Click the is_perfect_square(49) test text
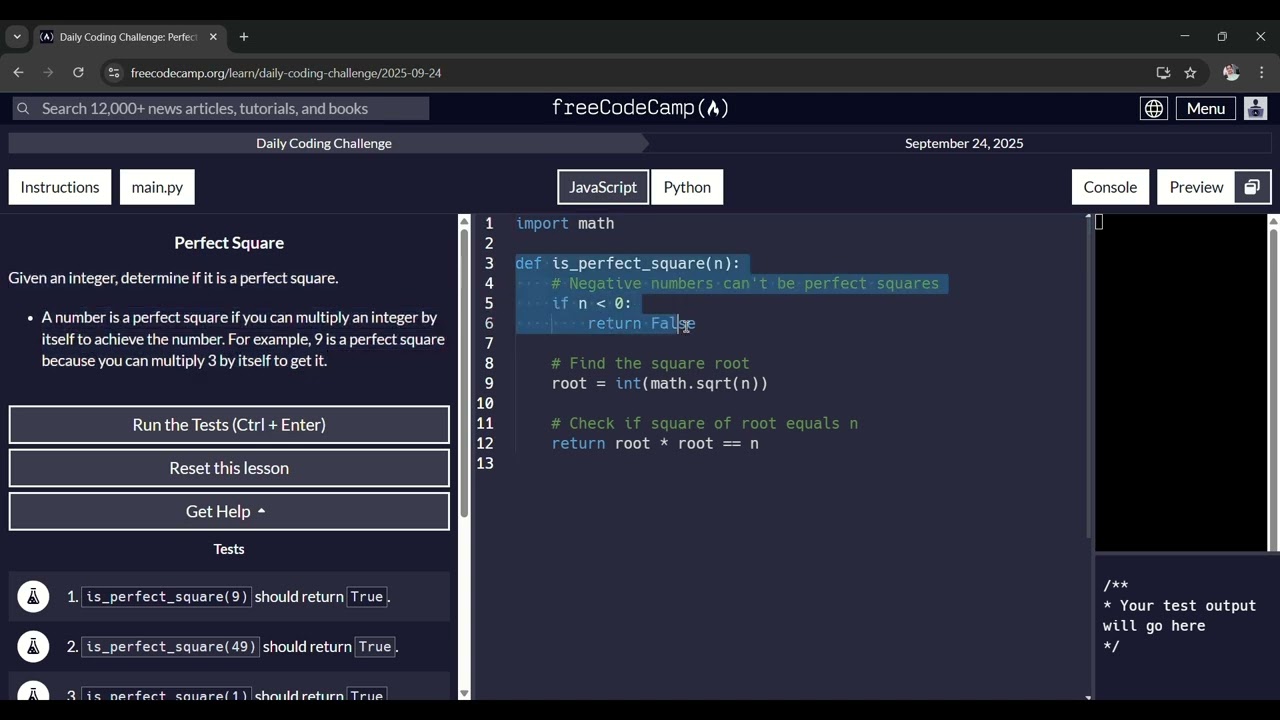 tap(170, 646)
